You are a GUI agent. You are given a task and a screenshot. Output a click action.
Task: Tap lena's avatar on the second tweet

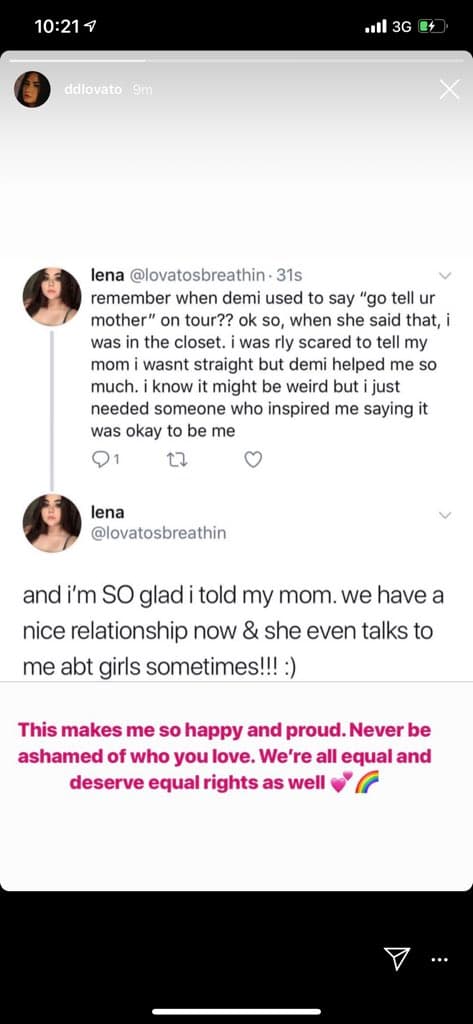[52, 523]
